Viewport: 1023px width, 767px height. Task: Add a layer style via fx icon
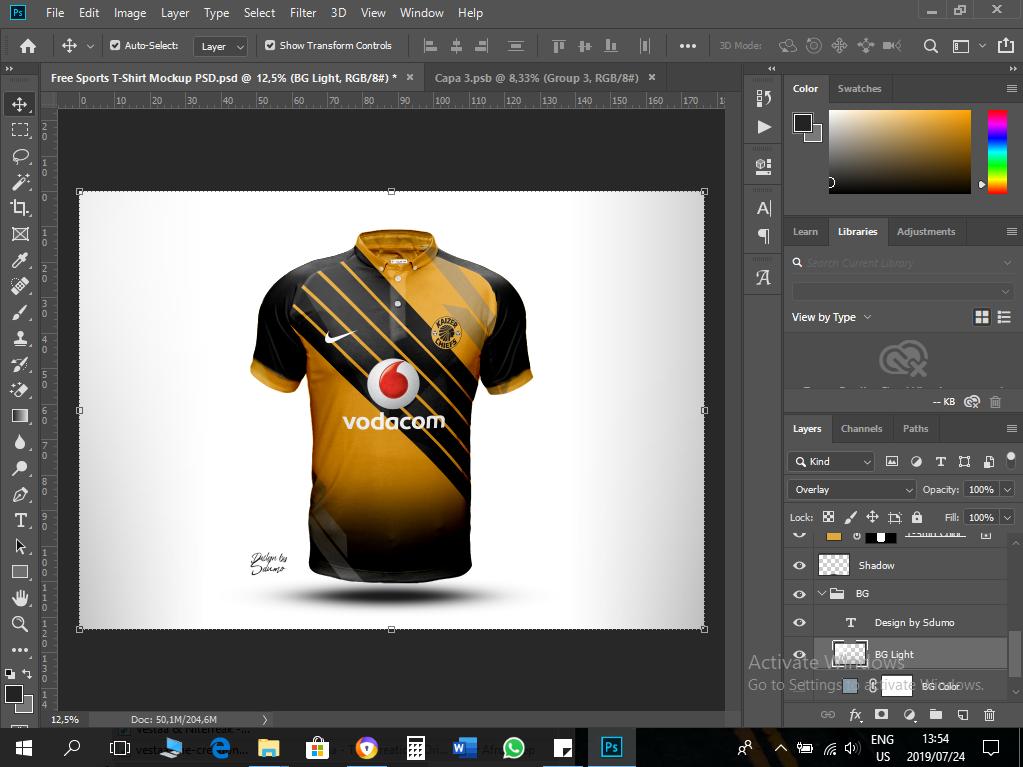pos(855,715)
